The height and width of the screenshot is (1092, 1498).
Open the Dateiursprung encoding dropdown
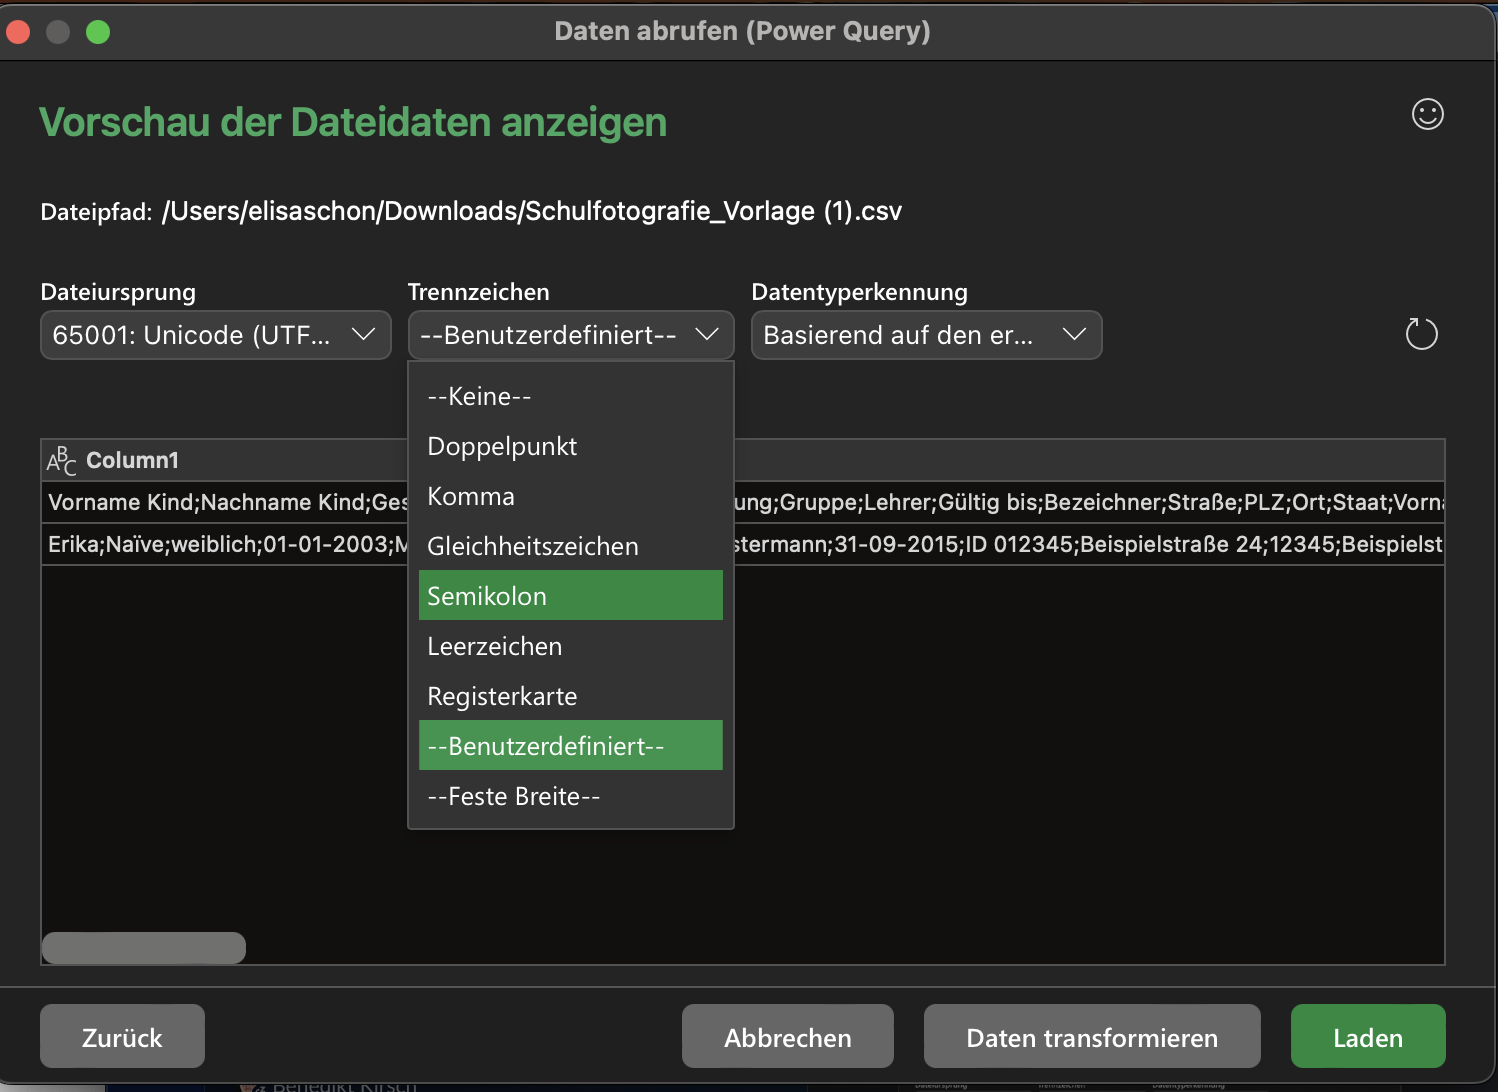(x=215, y=335)
